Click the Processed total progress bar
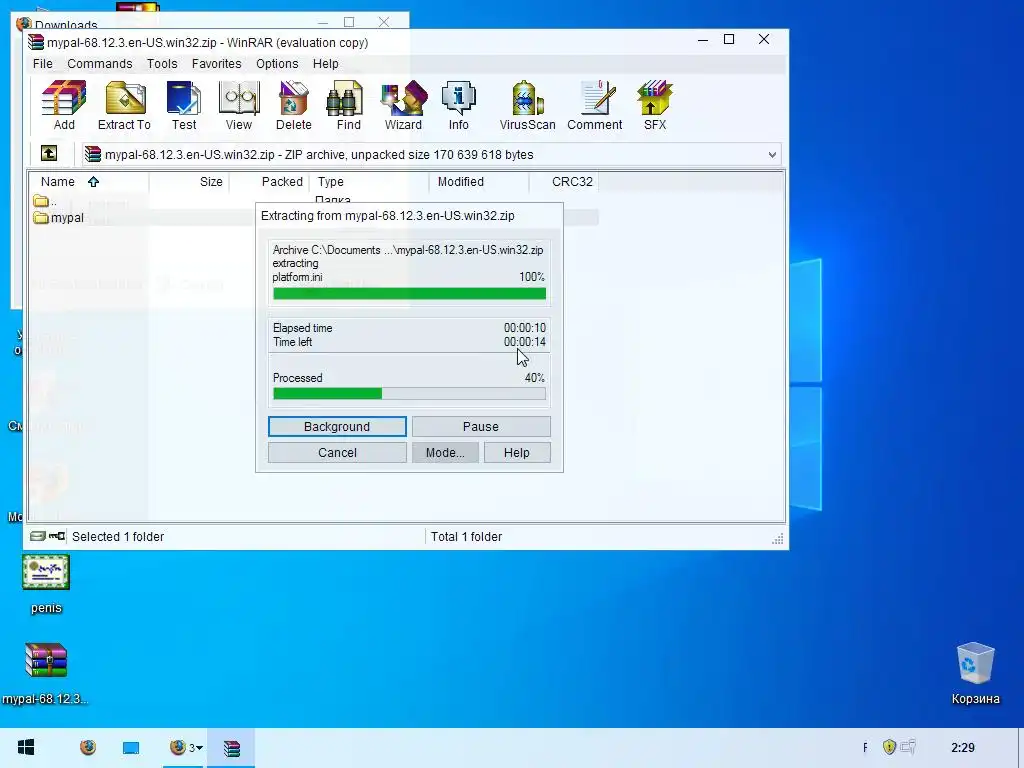1024x768 pixels. click(409, 393)
